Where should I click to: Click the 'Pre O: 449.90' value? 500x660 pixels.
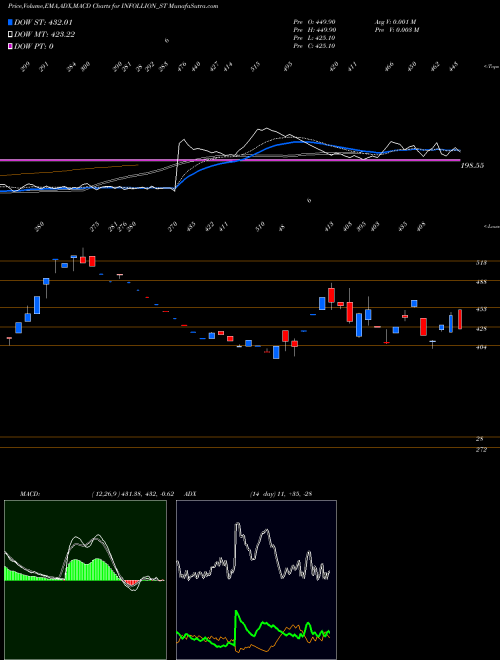[314, 22]
